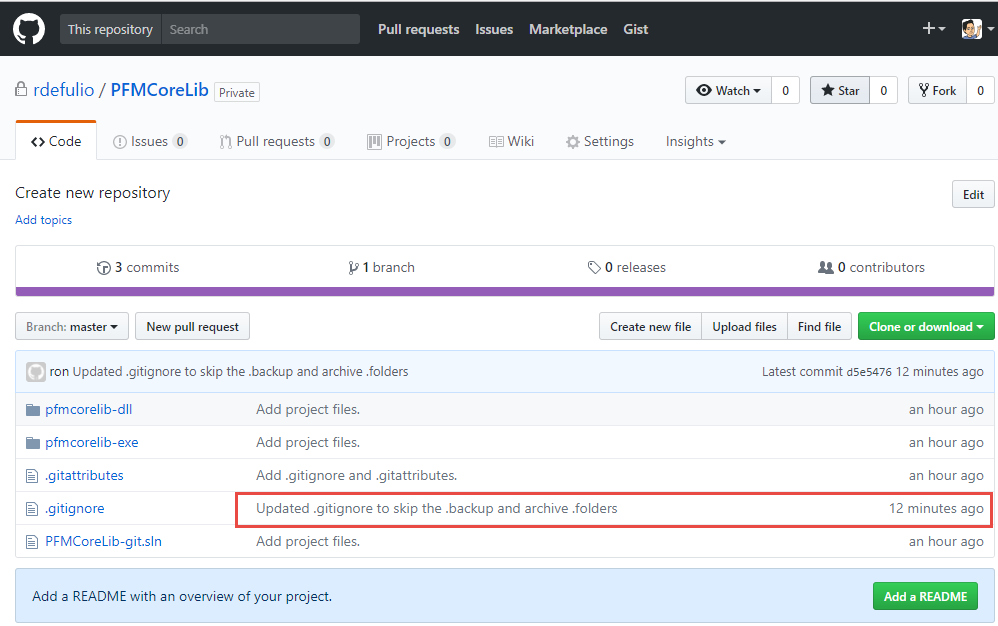Click Create new file button
Viewport: 998px width, 626px height.
[650, 326]
